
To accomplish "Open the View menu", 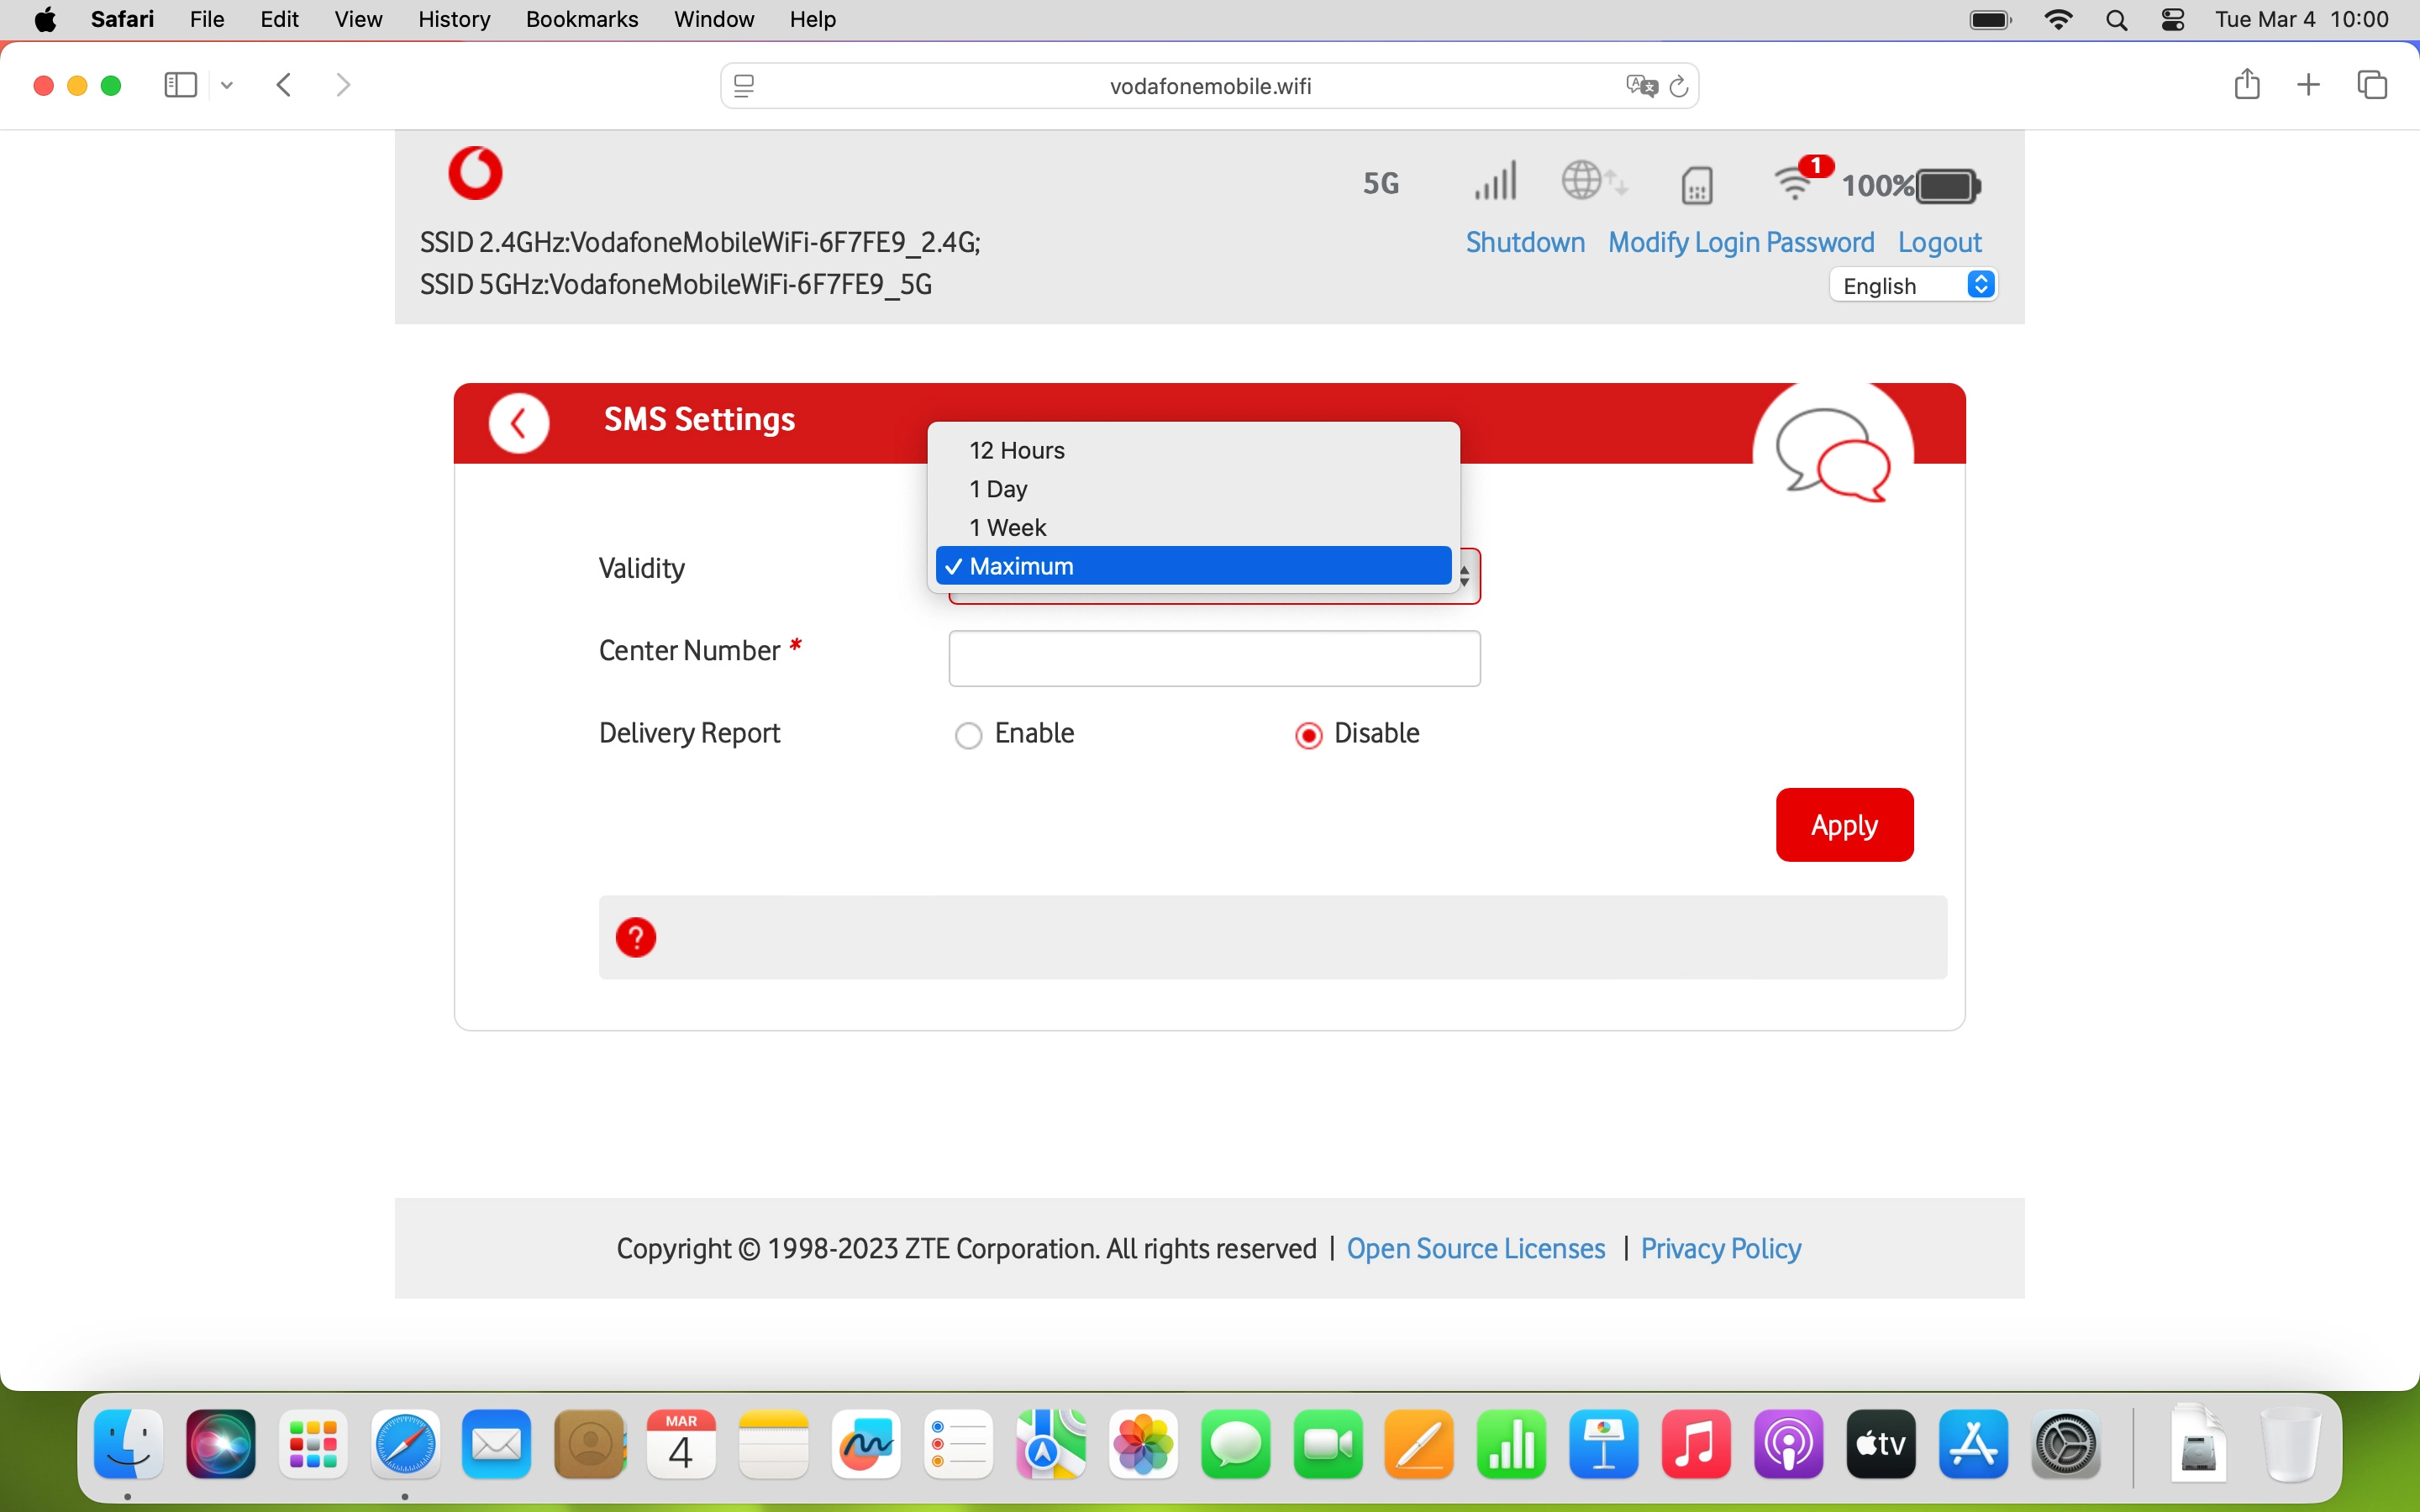I will tap(358, 20).
